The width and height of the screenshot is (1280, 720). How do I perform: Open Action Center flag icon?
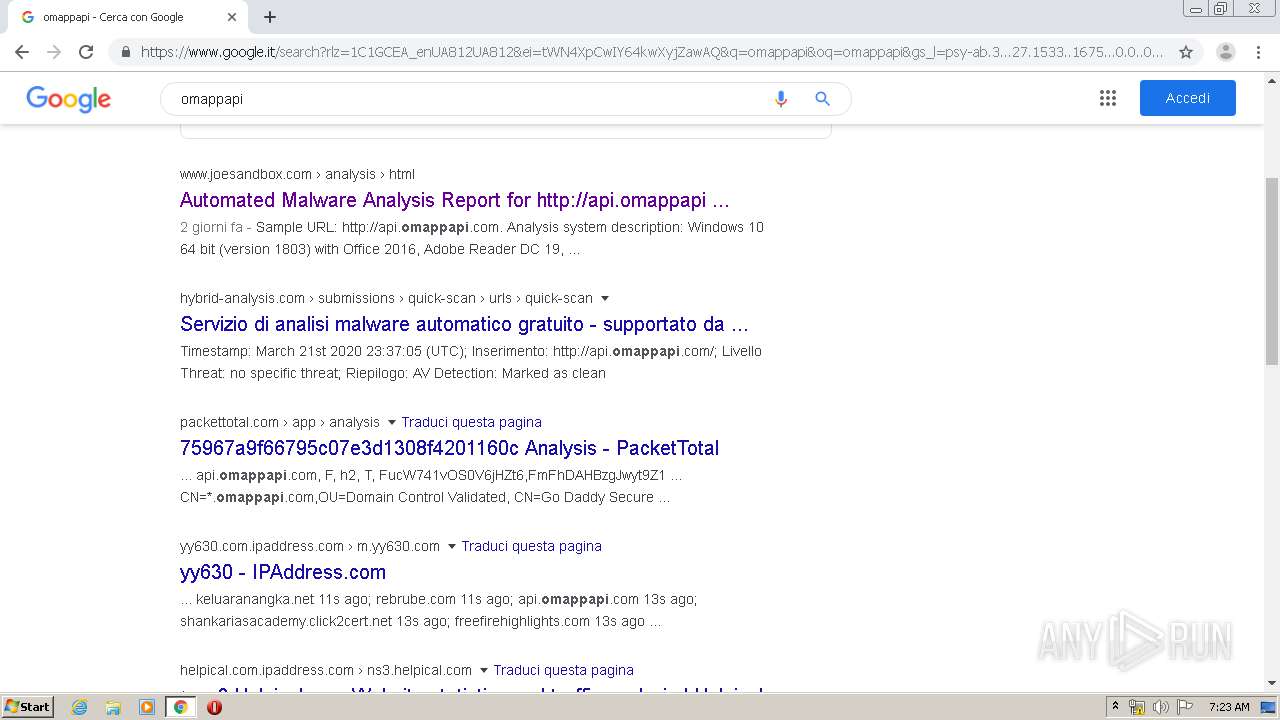(1183, 707)
